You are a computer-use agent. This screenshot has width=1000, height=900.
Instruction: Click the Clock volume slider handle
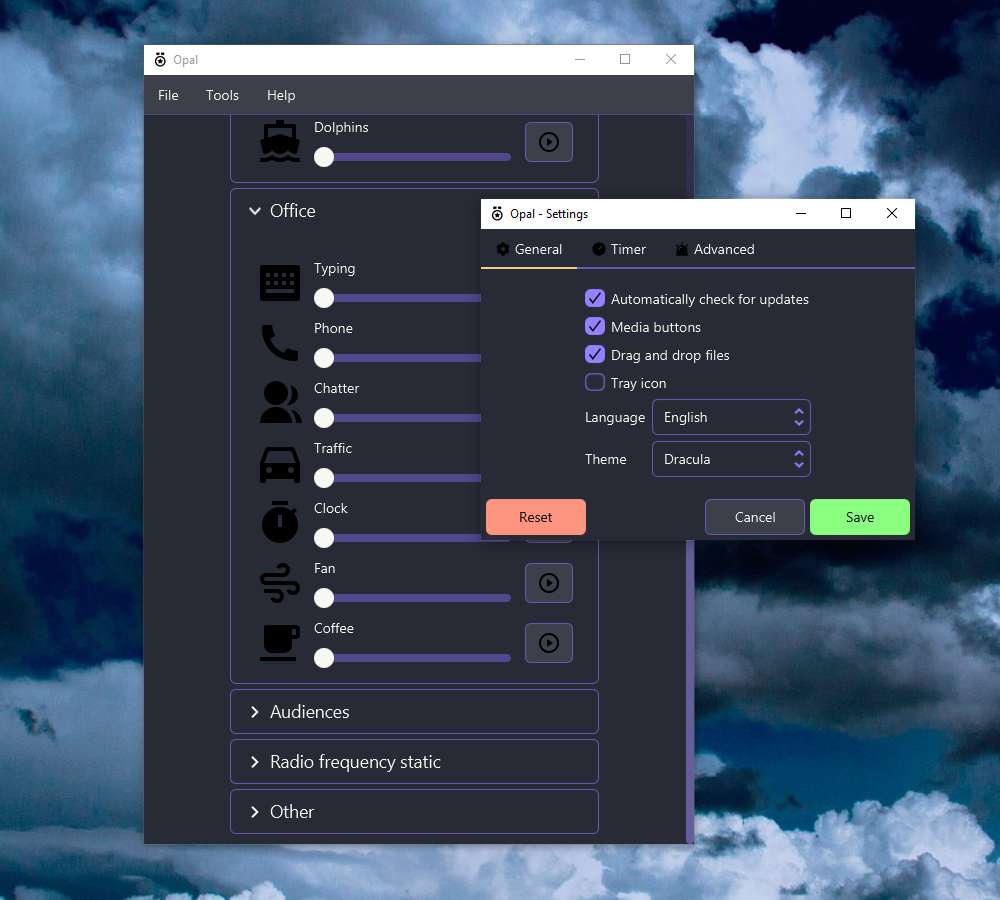(x=324, y=538)
